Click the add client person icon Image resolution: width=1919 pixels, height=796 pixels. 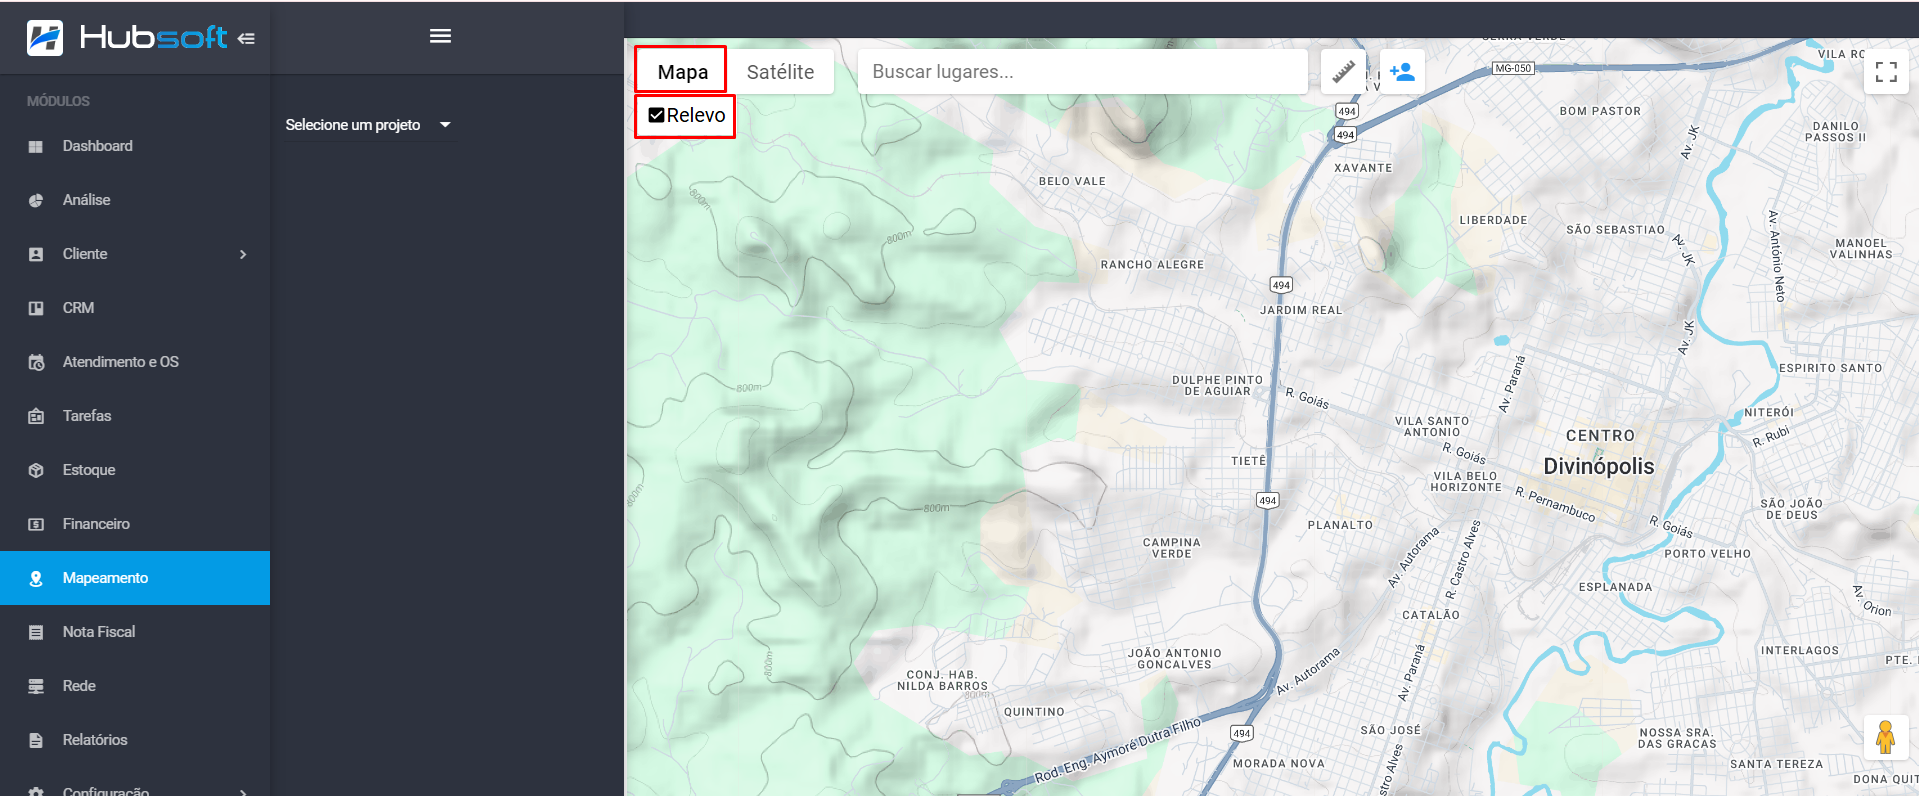tap(1402, 72)
